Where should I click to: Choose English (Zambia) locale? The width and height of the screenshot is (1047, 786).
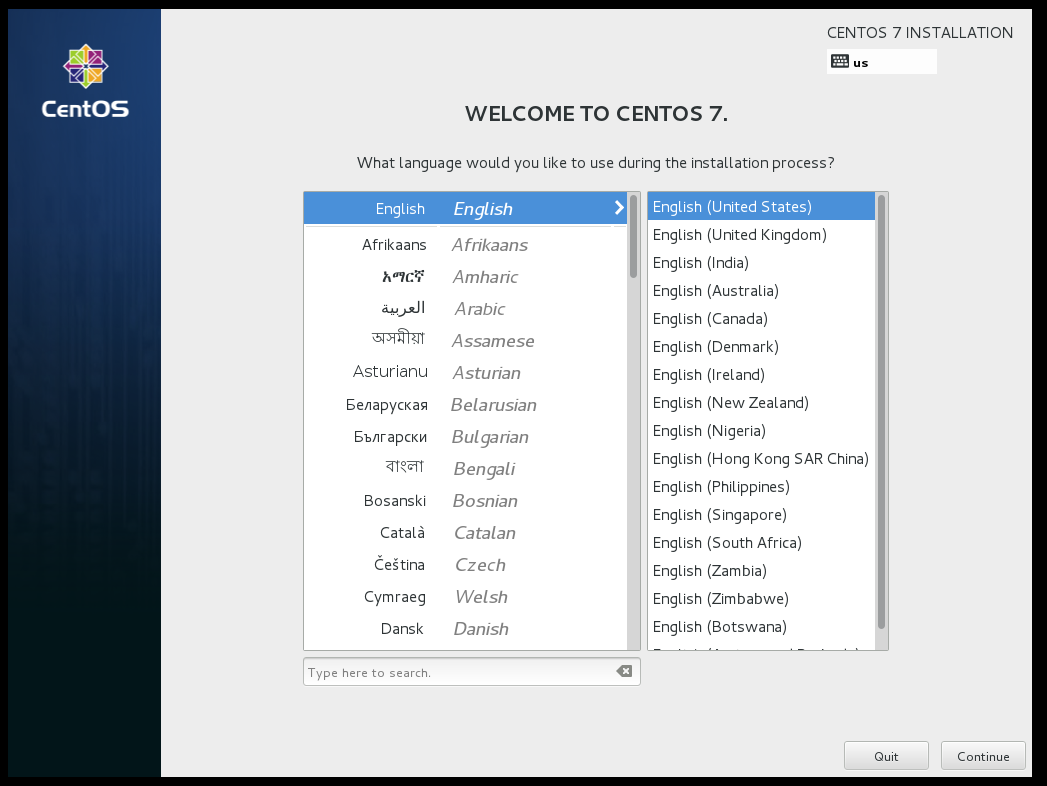(x=761, y=572)
